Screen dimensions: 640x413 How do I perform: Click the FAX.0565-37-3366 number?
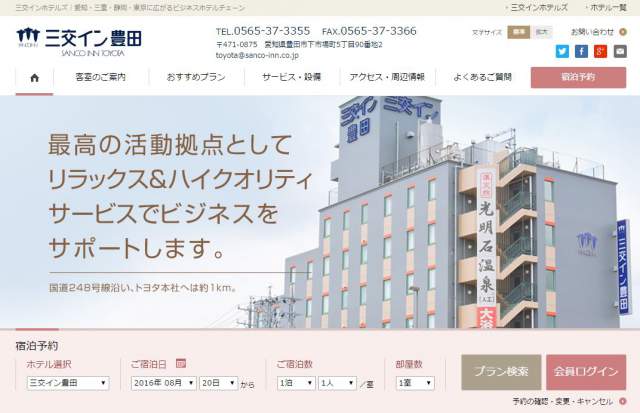369,31
